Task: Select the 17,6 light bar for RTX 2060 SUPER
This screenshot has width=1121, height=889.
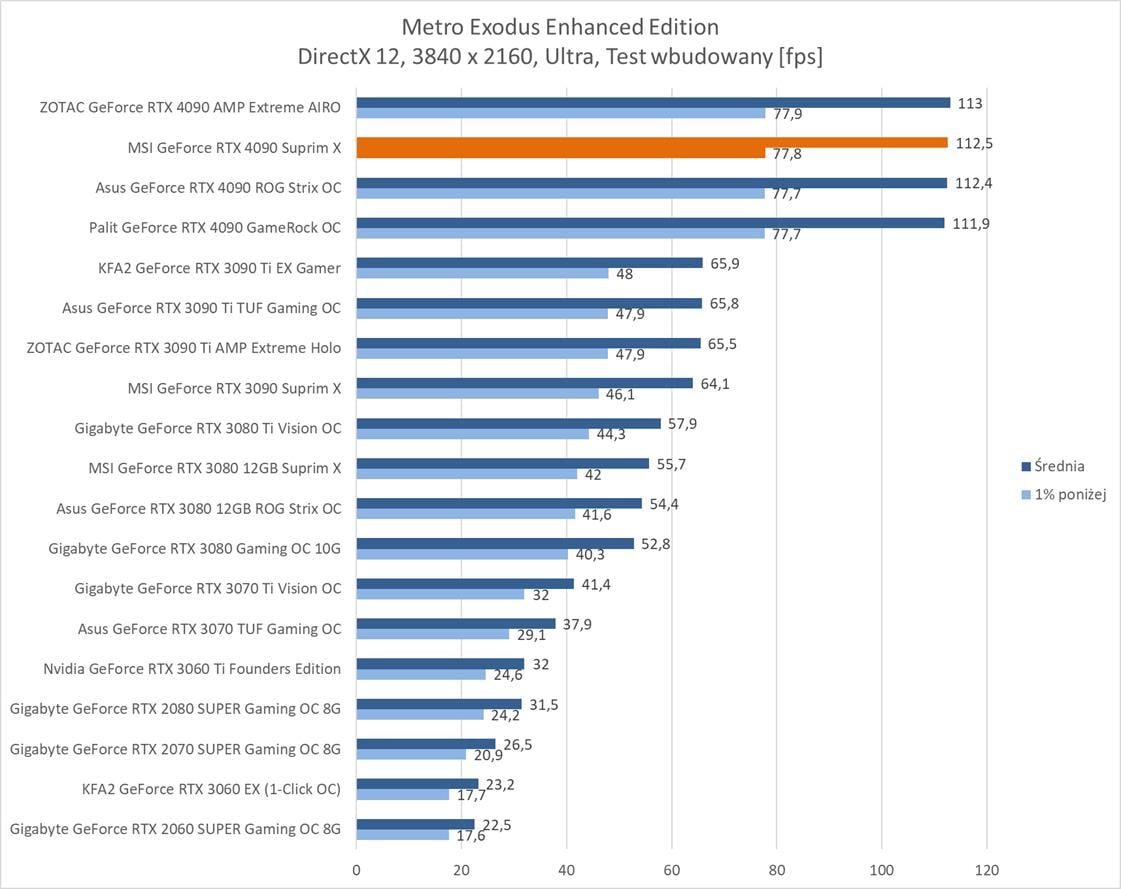Action: coord(403,834)
